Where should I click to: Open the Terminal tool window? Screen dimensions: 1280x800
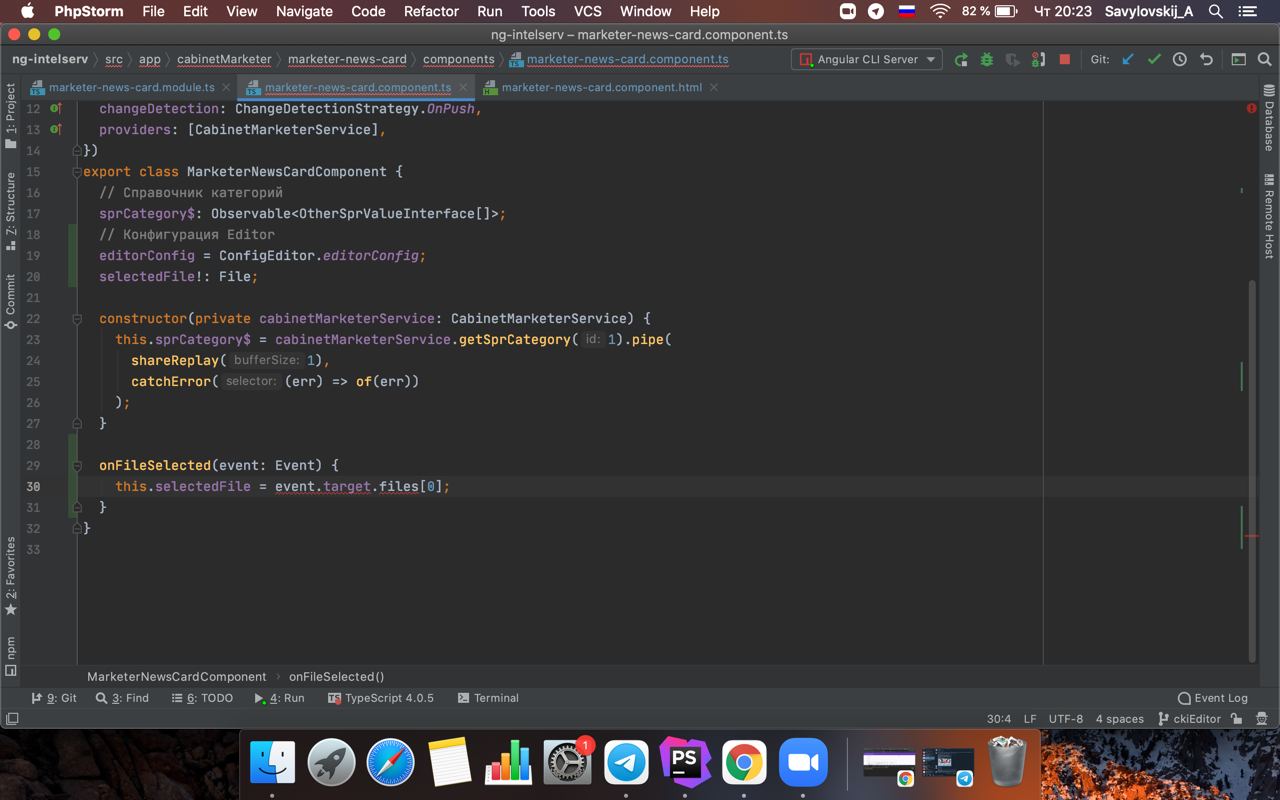(x=488, y=698)
